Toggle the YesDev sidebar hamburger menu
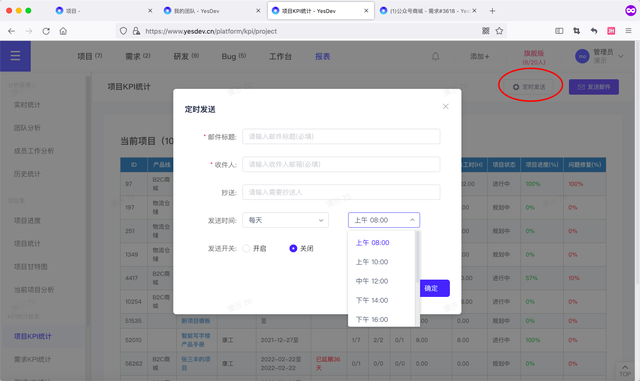 (15, 56)
